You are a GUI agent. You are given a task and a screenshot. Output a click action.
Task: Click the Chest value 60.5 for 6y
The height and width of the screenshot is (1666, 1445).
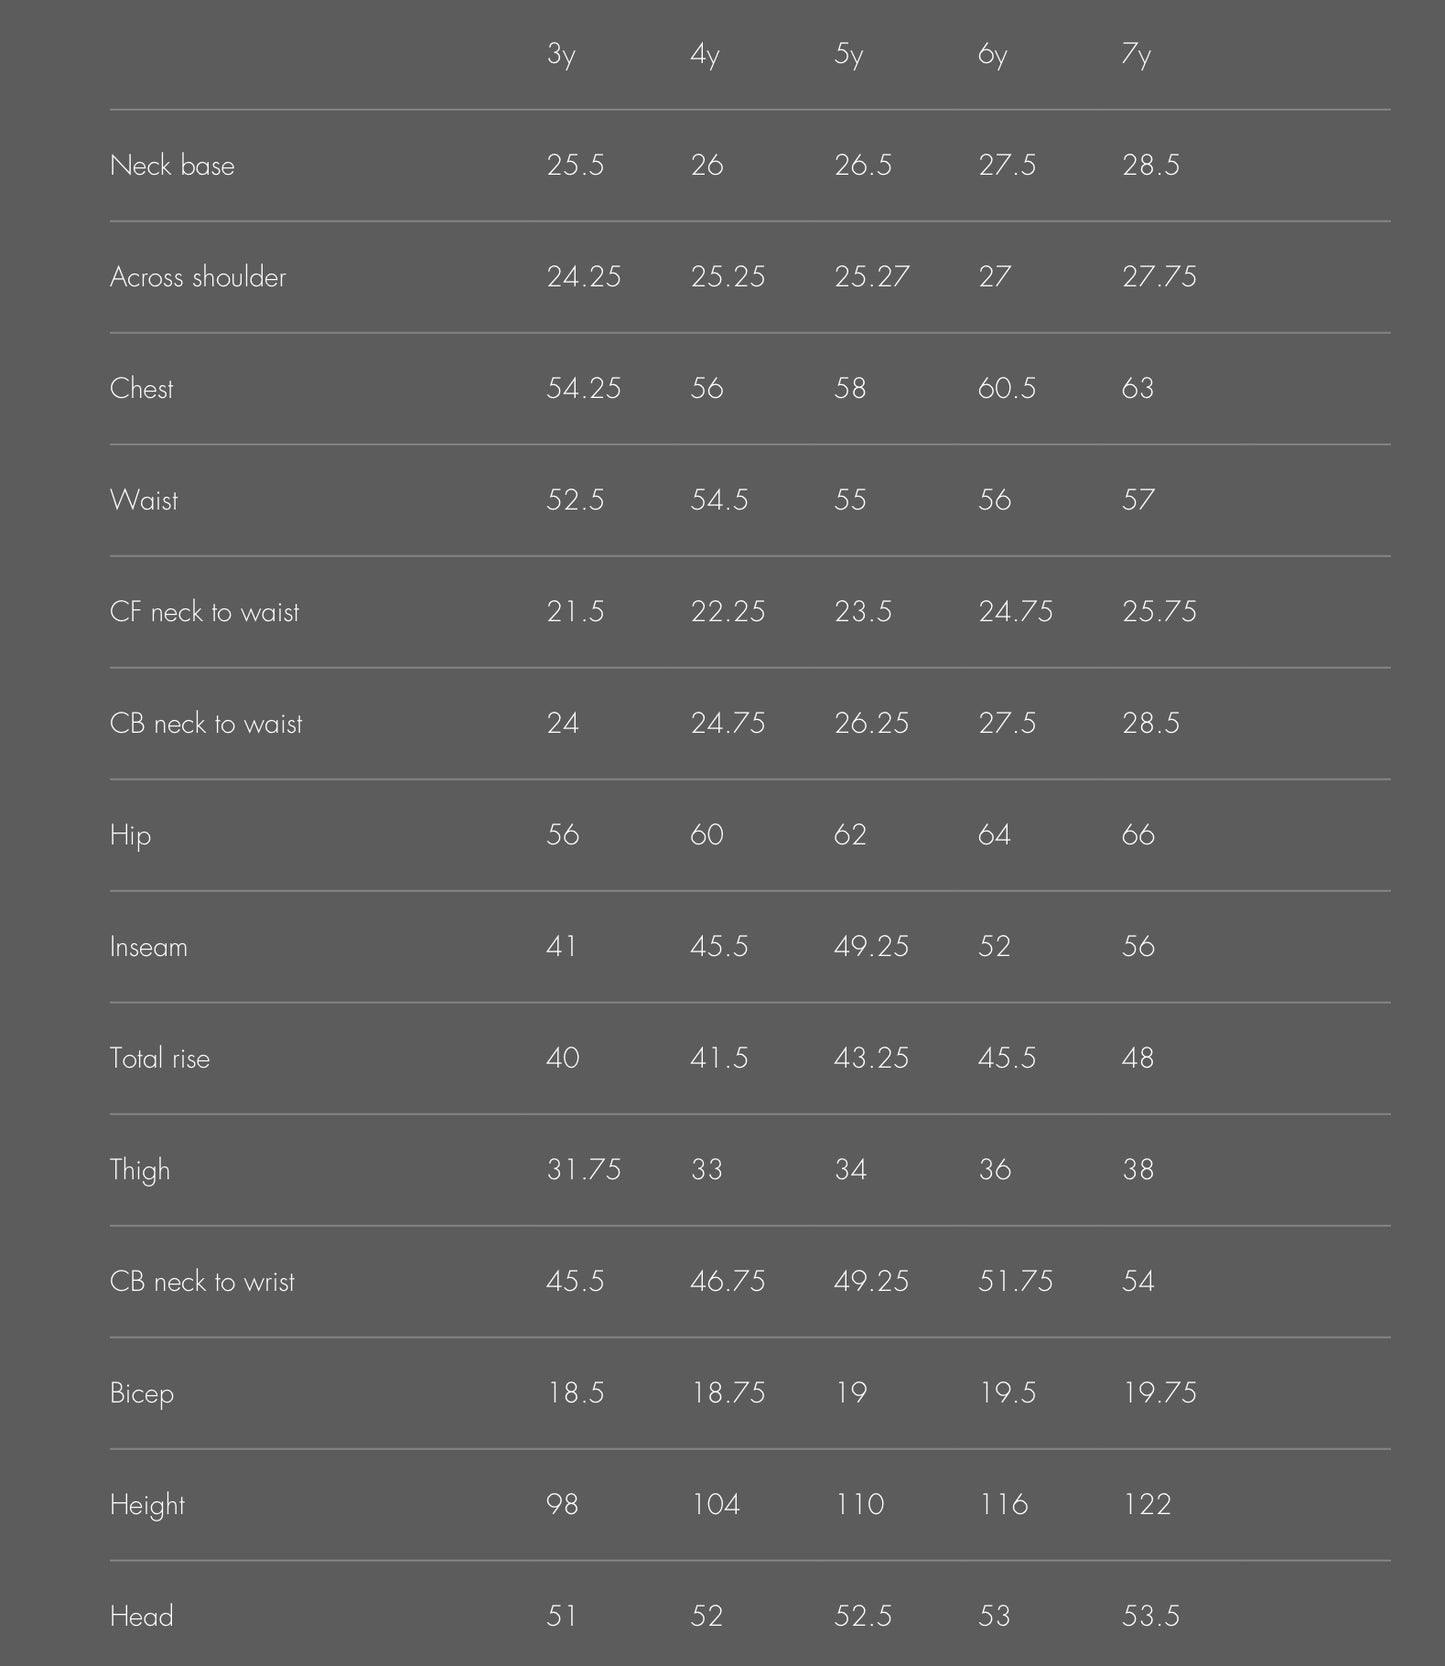pos(1007,389)
